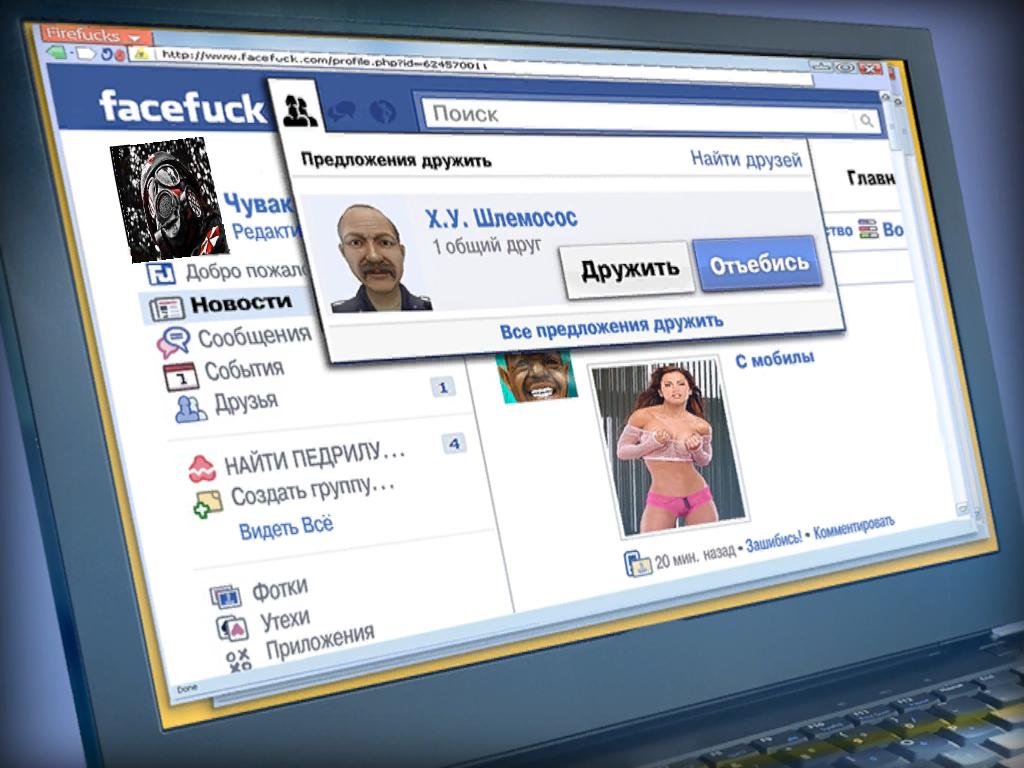
Task: Open Фотки in the left sidebar
Action: (x=279, y=589)
